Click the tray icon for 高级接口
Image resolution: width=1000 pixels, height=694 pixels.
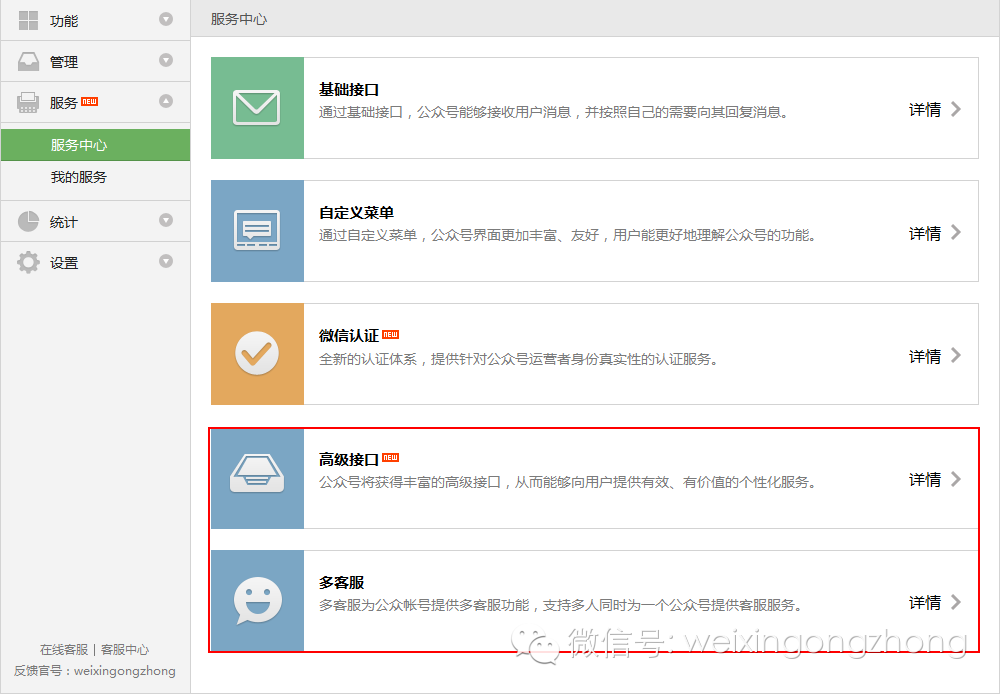point(257,473)
